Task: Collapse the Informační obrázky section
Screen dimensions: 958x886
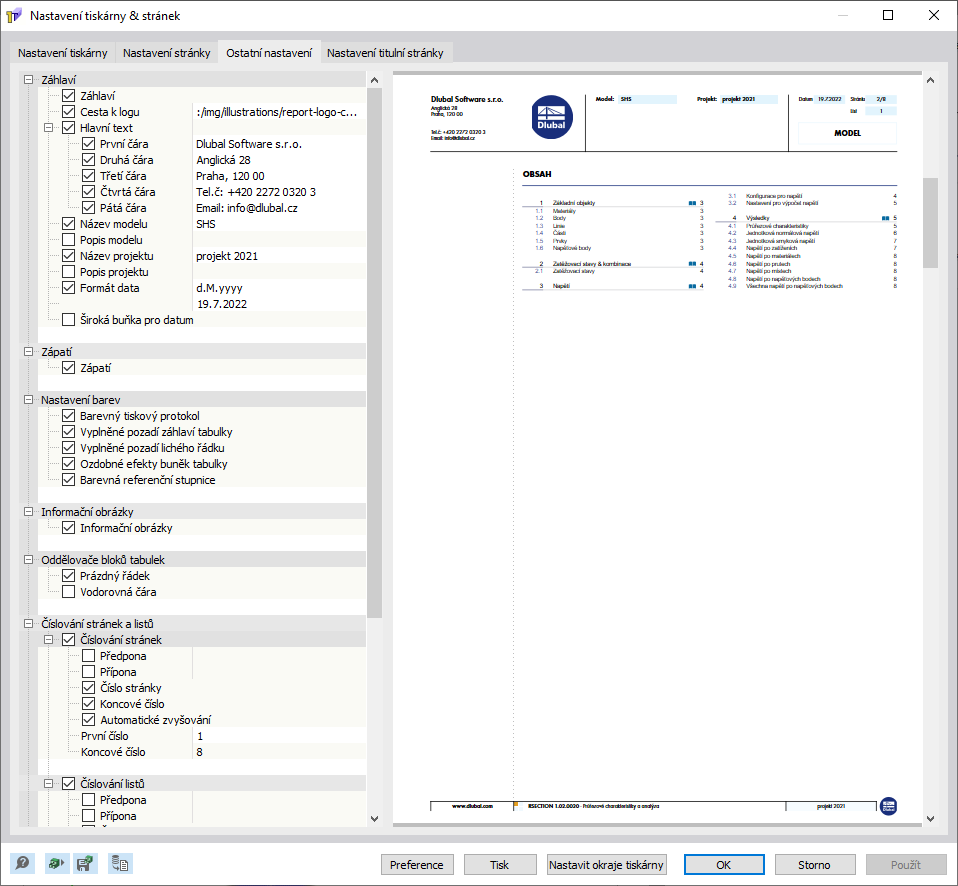Action: coord(28,511)
